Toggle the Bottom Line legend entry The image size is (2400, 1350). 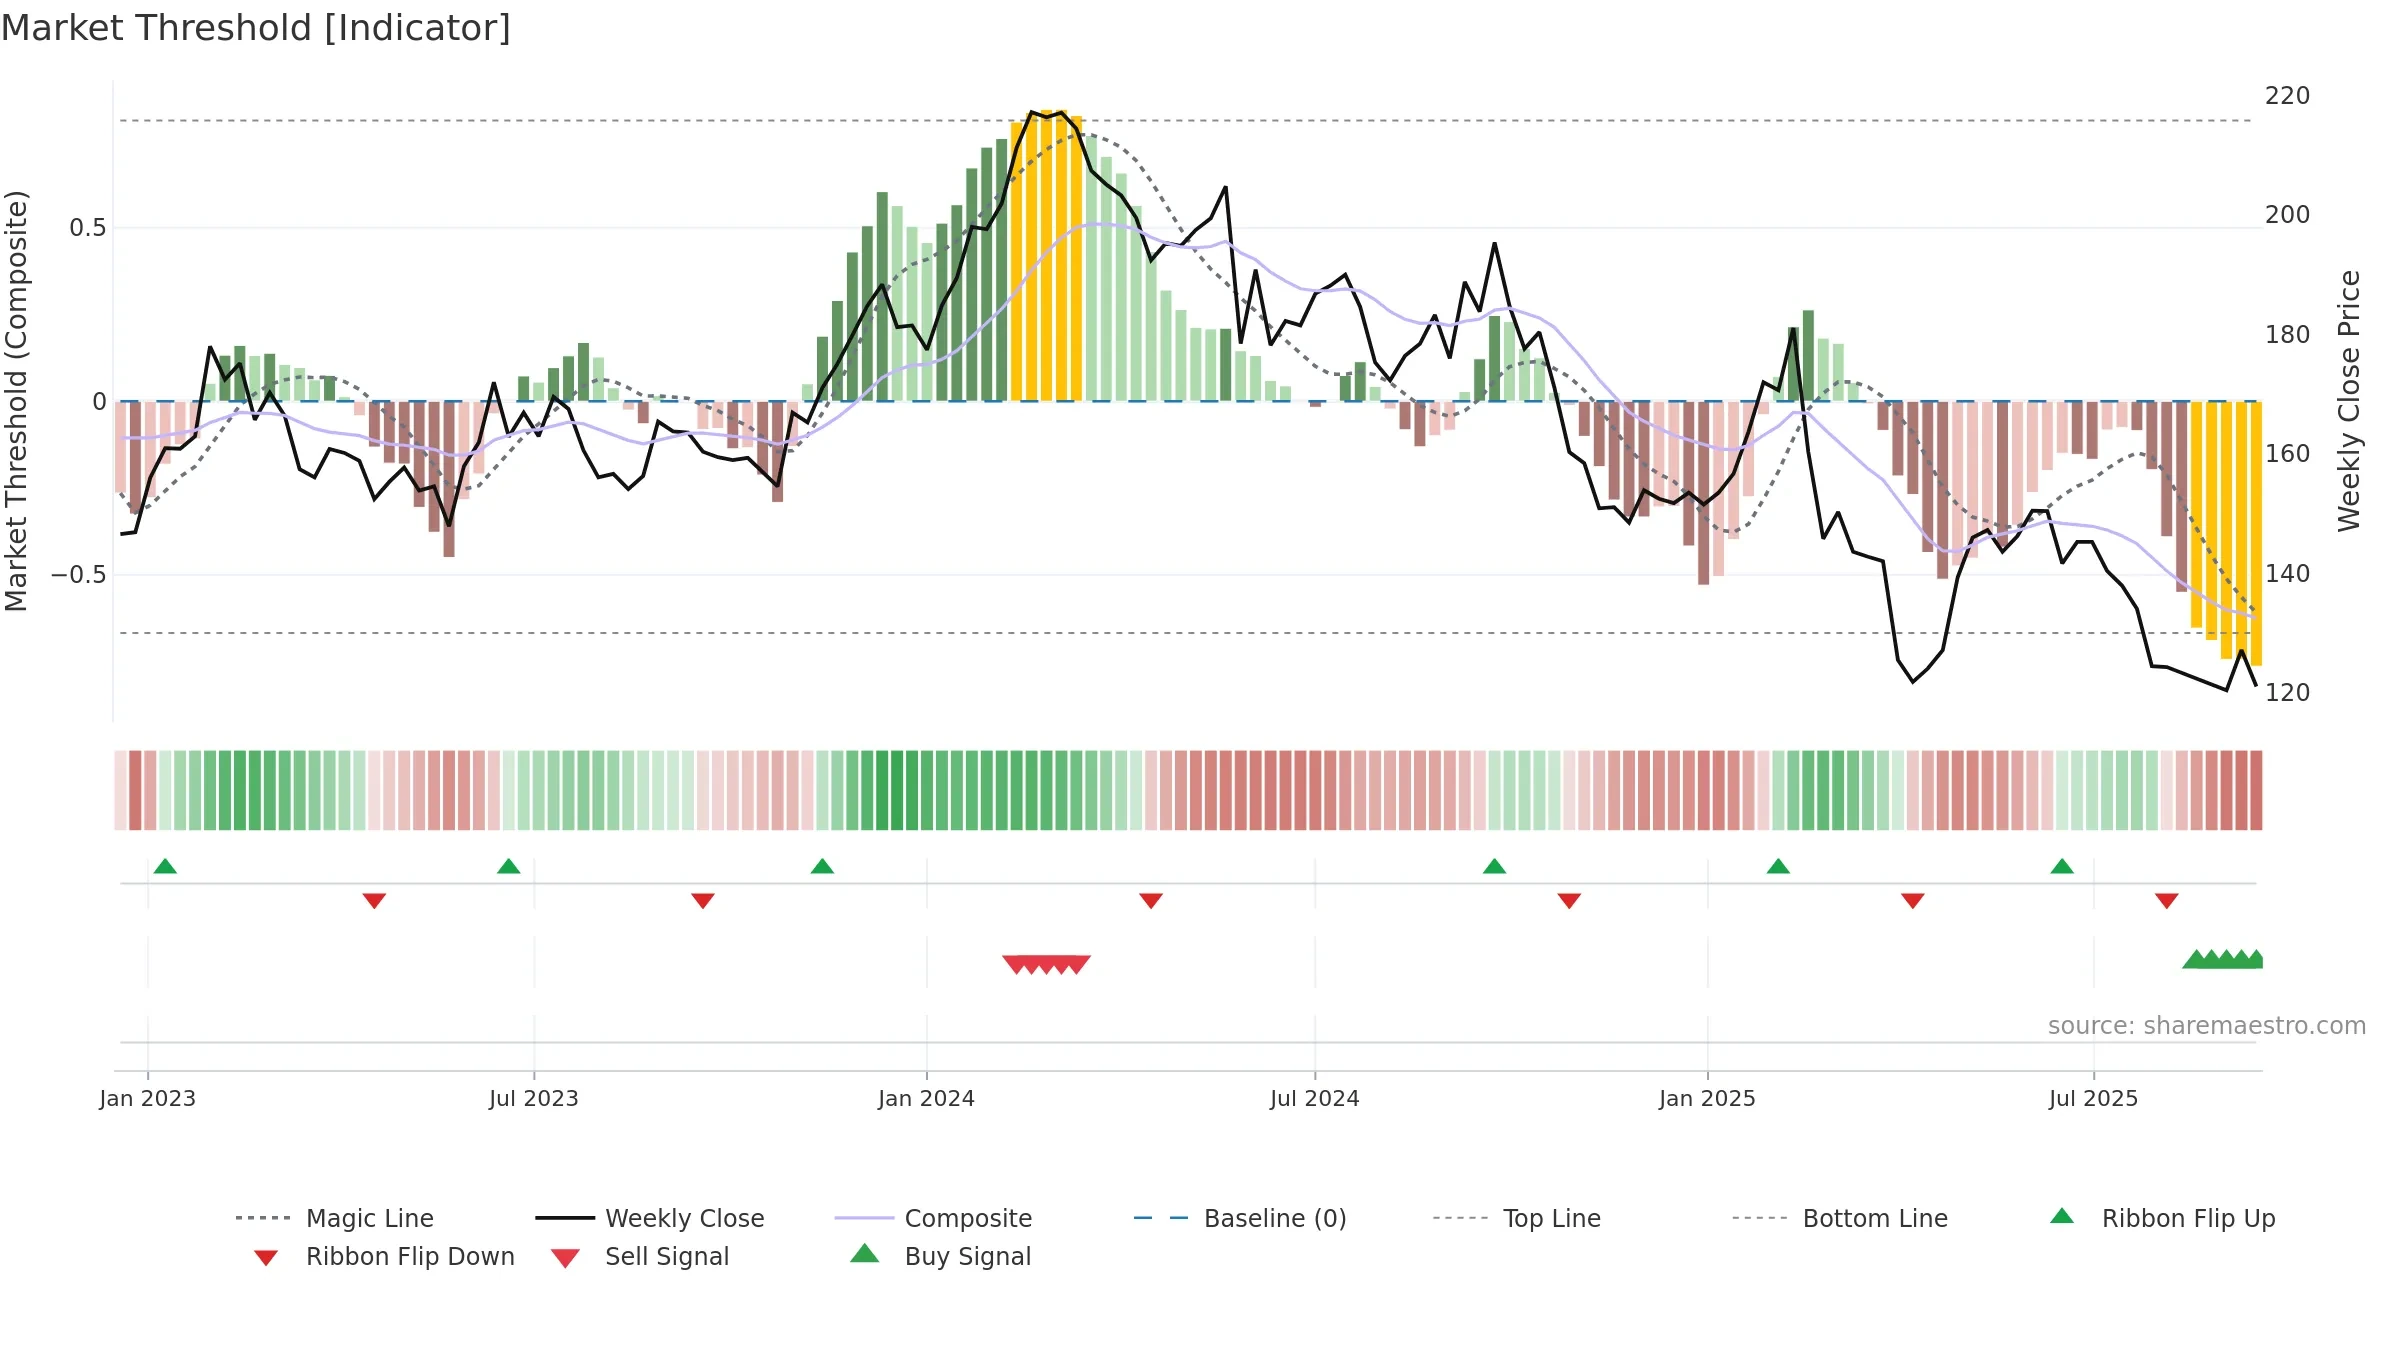(x=1840, y=1218)
